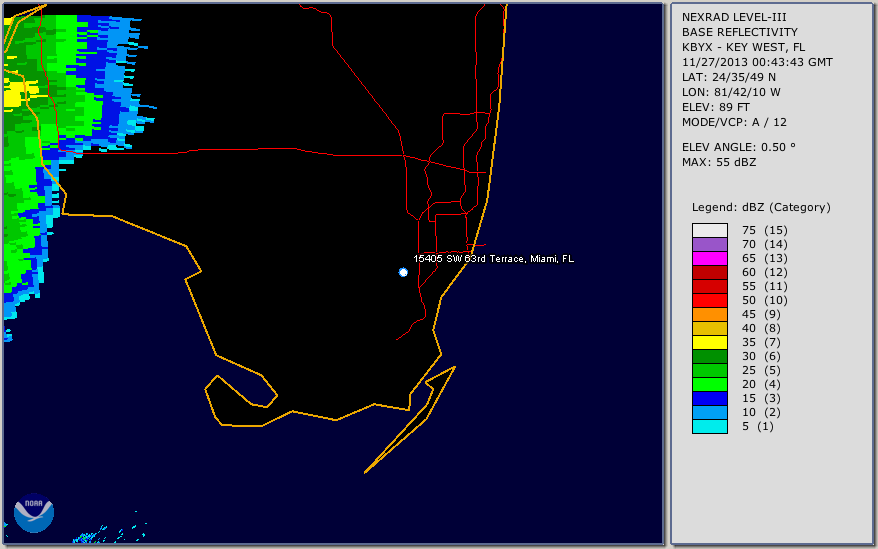Click the legend label 50 (10)
The height and width of the screenshot is (549, 878).
(765, 300)
